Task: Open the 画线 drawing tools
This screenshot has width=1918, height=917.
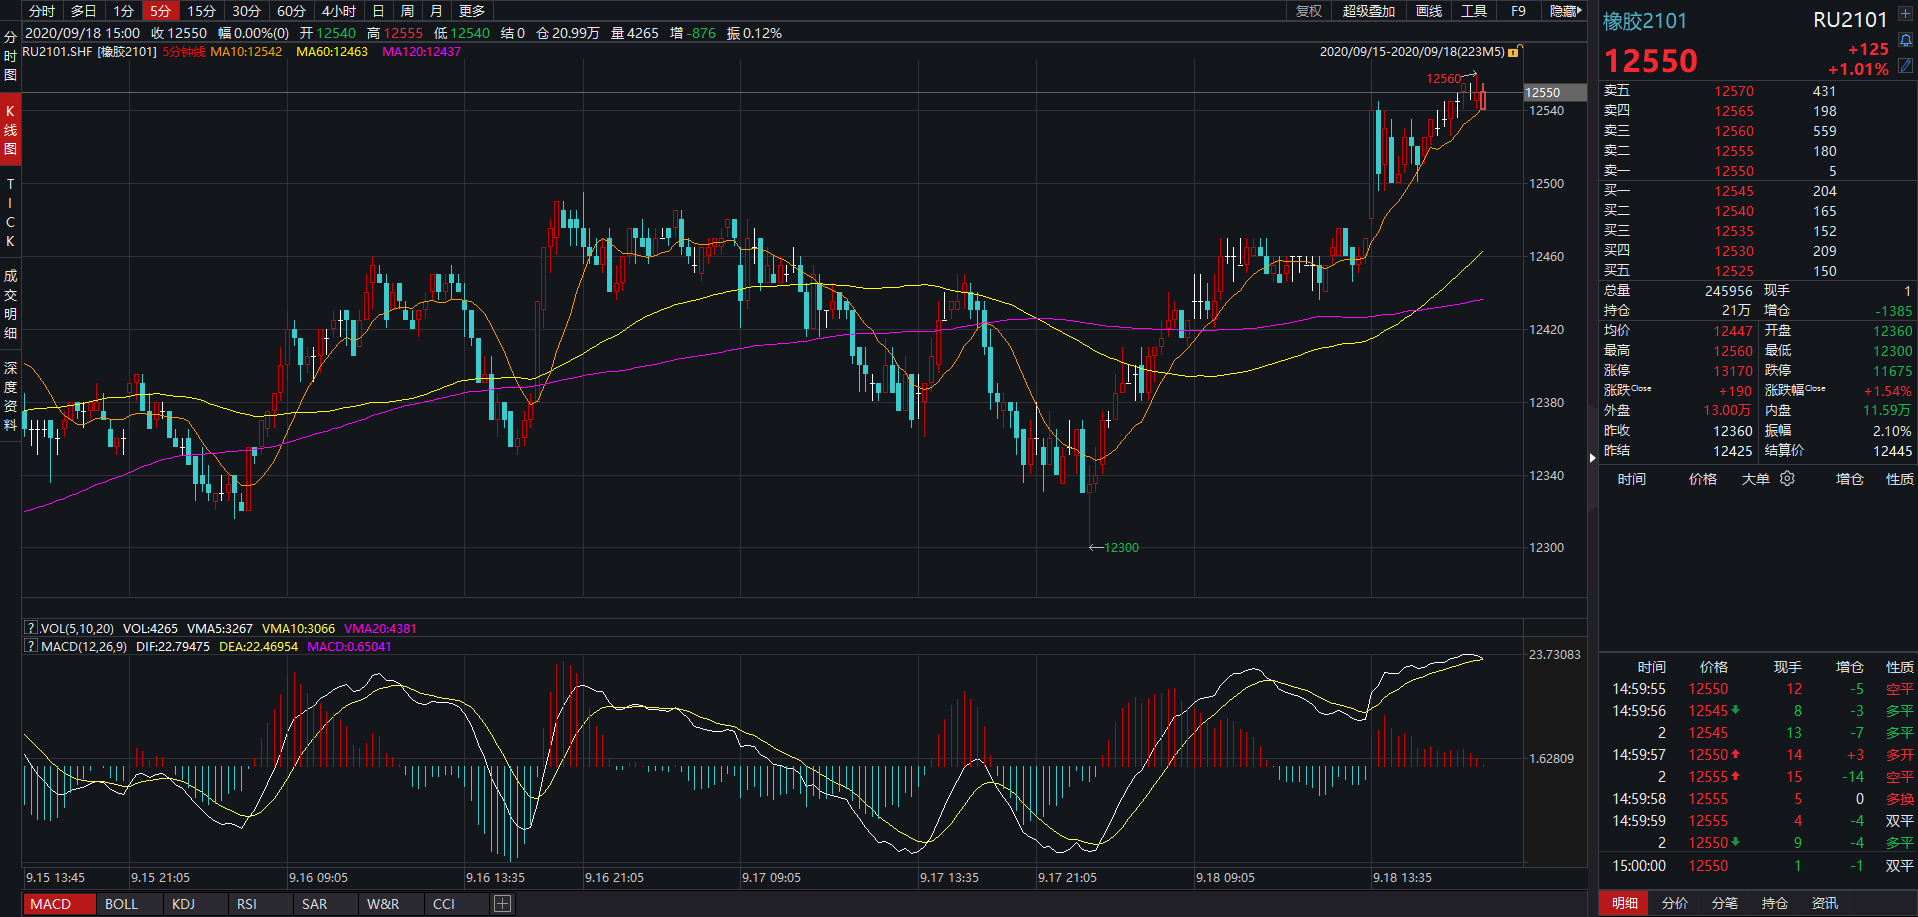Action: pos(1429,11)
